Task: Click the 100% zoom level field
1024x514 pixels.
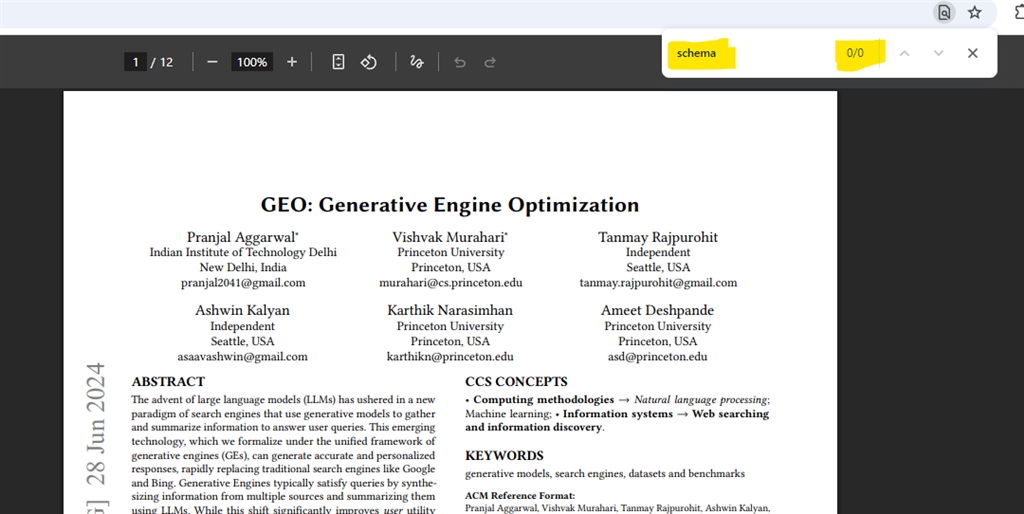Action: click(x=252, y=62)
